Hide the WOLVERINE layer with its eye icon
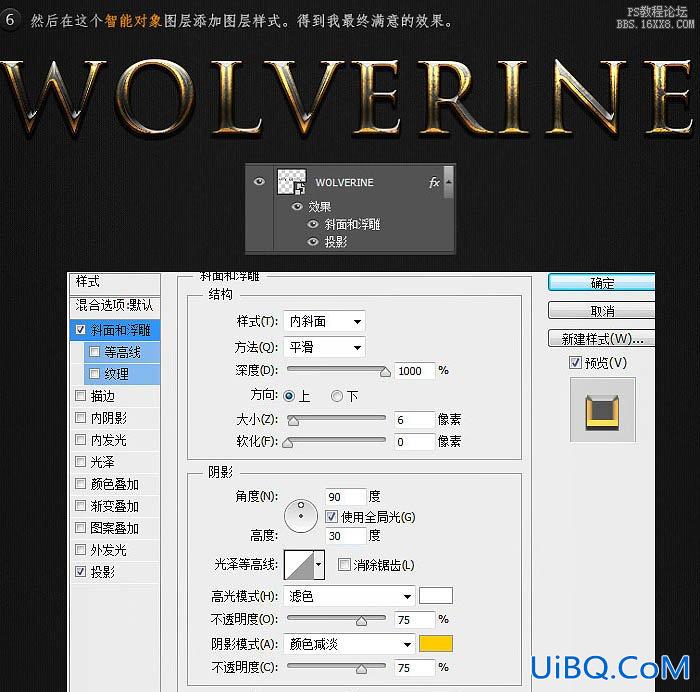700x692 pixels. click(259, 181)
